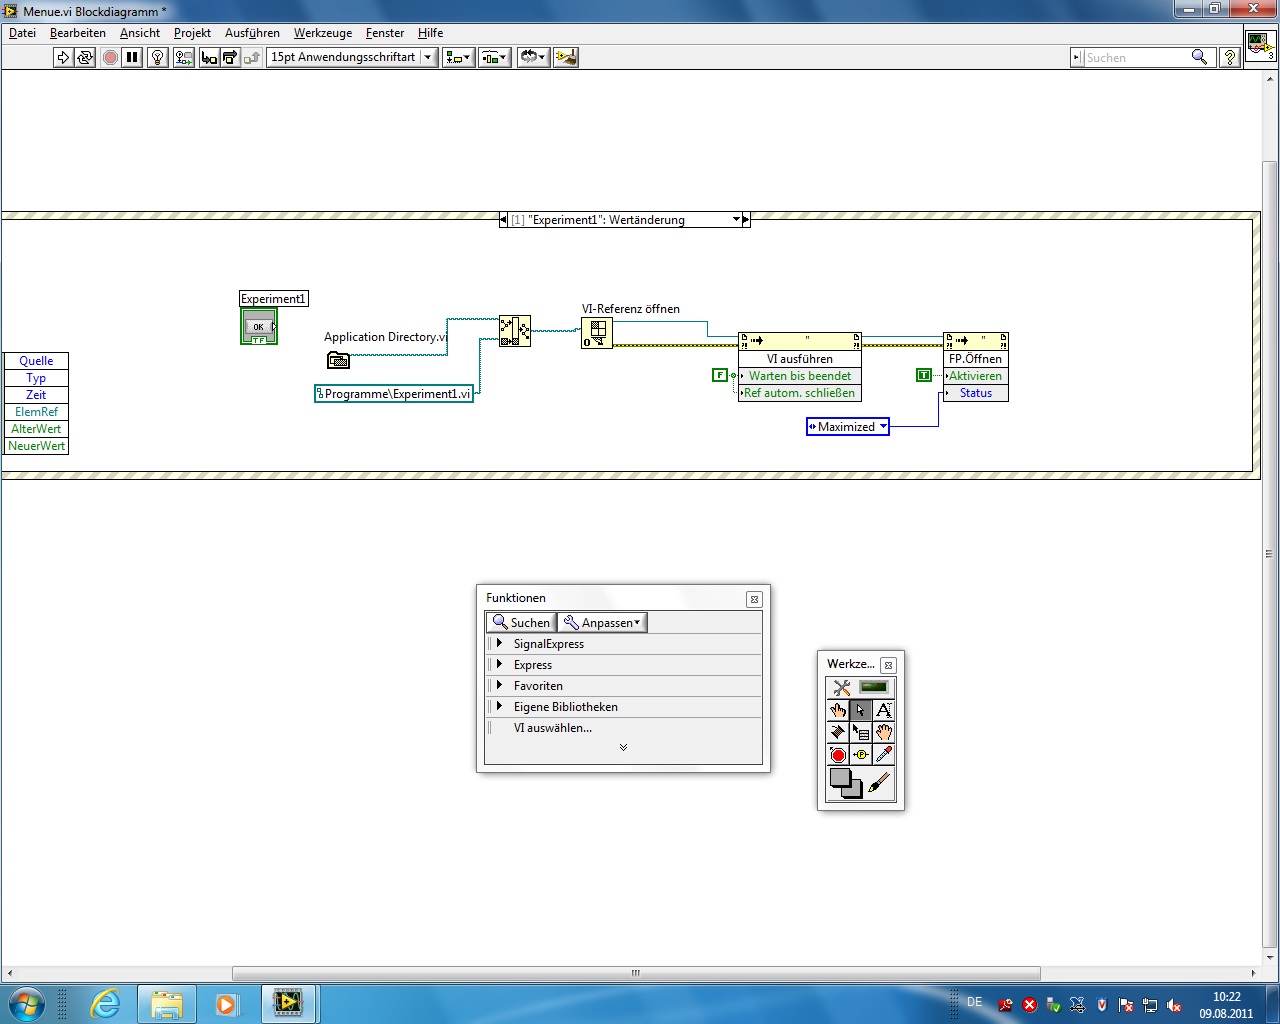The image size is (1280, 1024).
Task: Click the FP.Öffnen invoke node
Action: (976, 359)
